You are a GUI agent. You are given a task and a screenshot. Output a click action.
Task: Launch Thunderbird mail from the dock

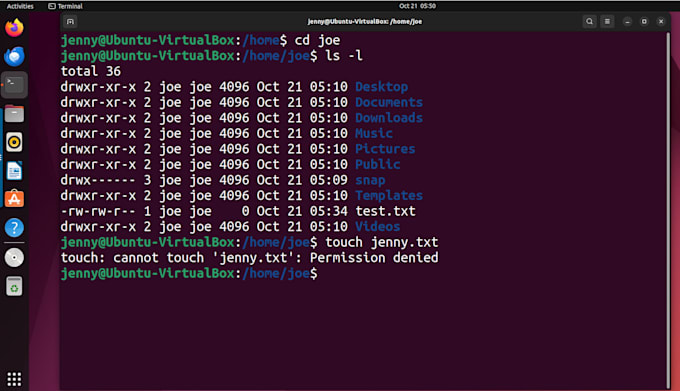tap(14, 56)
